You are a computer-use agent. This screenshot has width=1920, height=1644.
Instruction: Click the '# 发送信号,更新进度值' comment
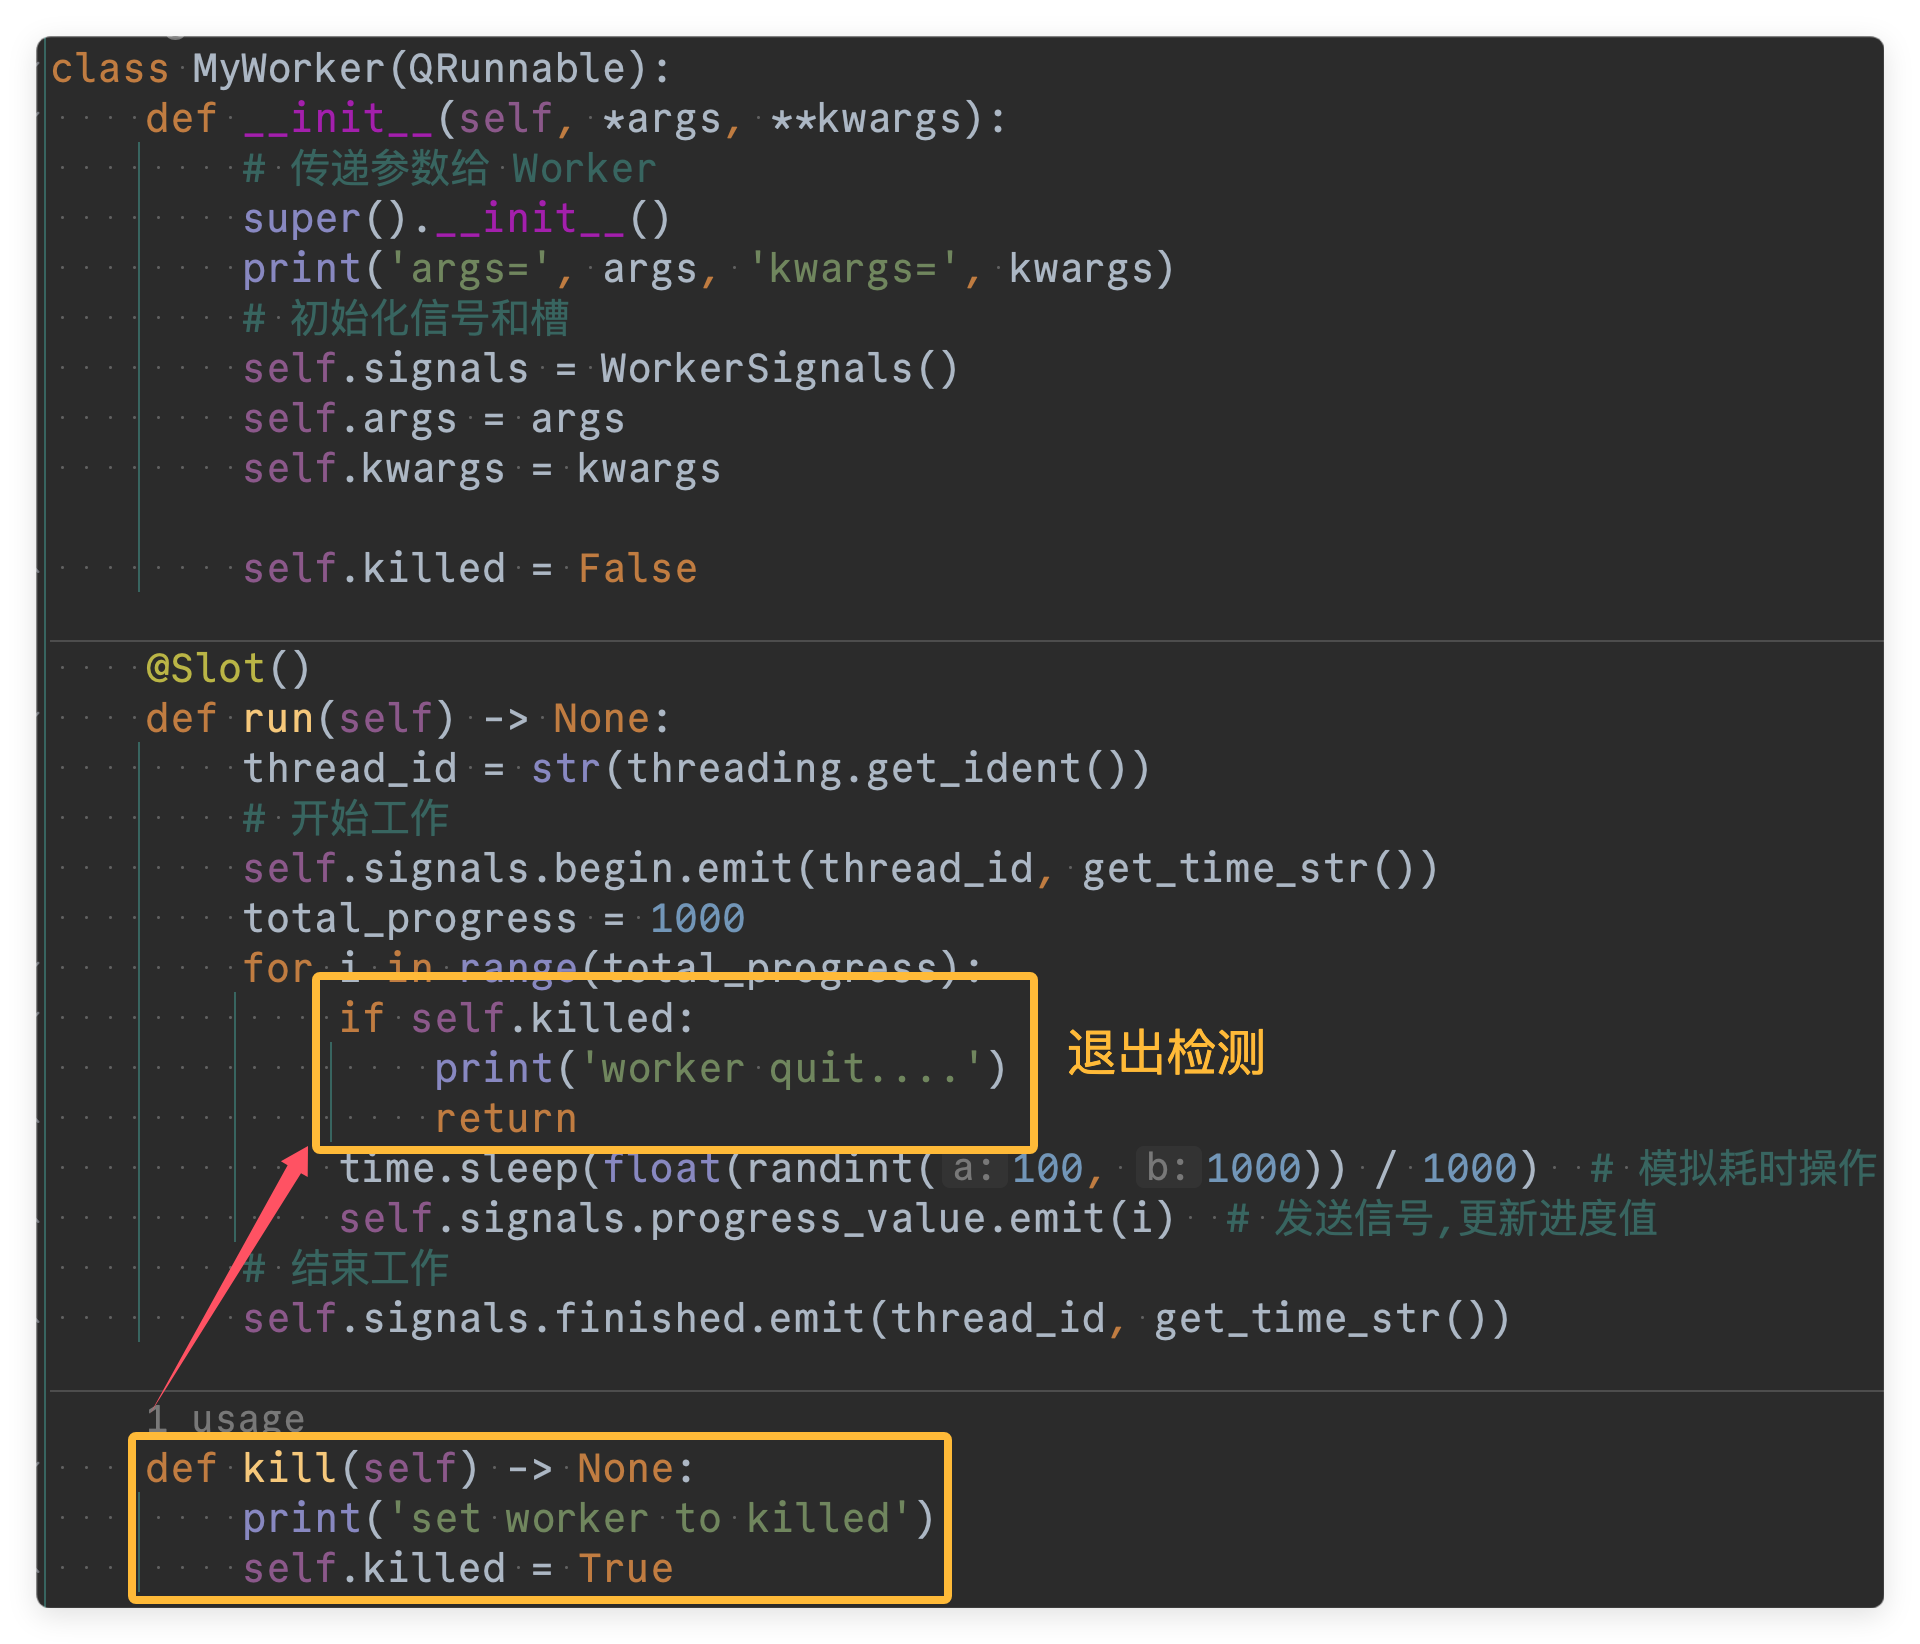tap(1442, 1219)
